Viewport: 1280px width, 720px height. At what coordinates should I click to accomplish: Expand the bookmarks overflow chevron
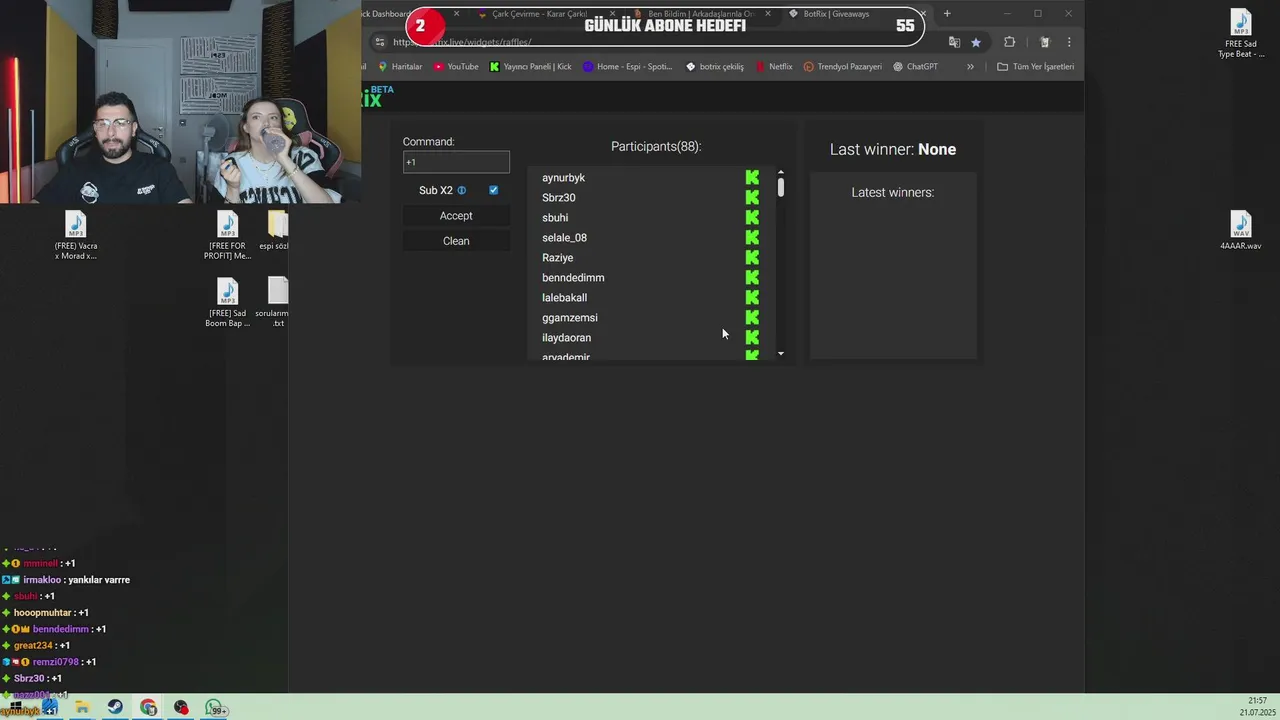pyautogui.click(x=970, y=67)
